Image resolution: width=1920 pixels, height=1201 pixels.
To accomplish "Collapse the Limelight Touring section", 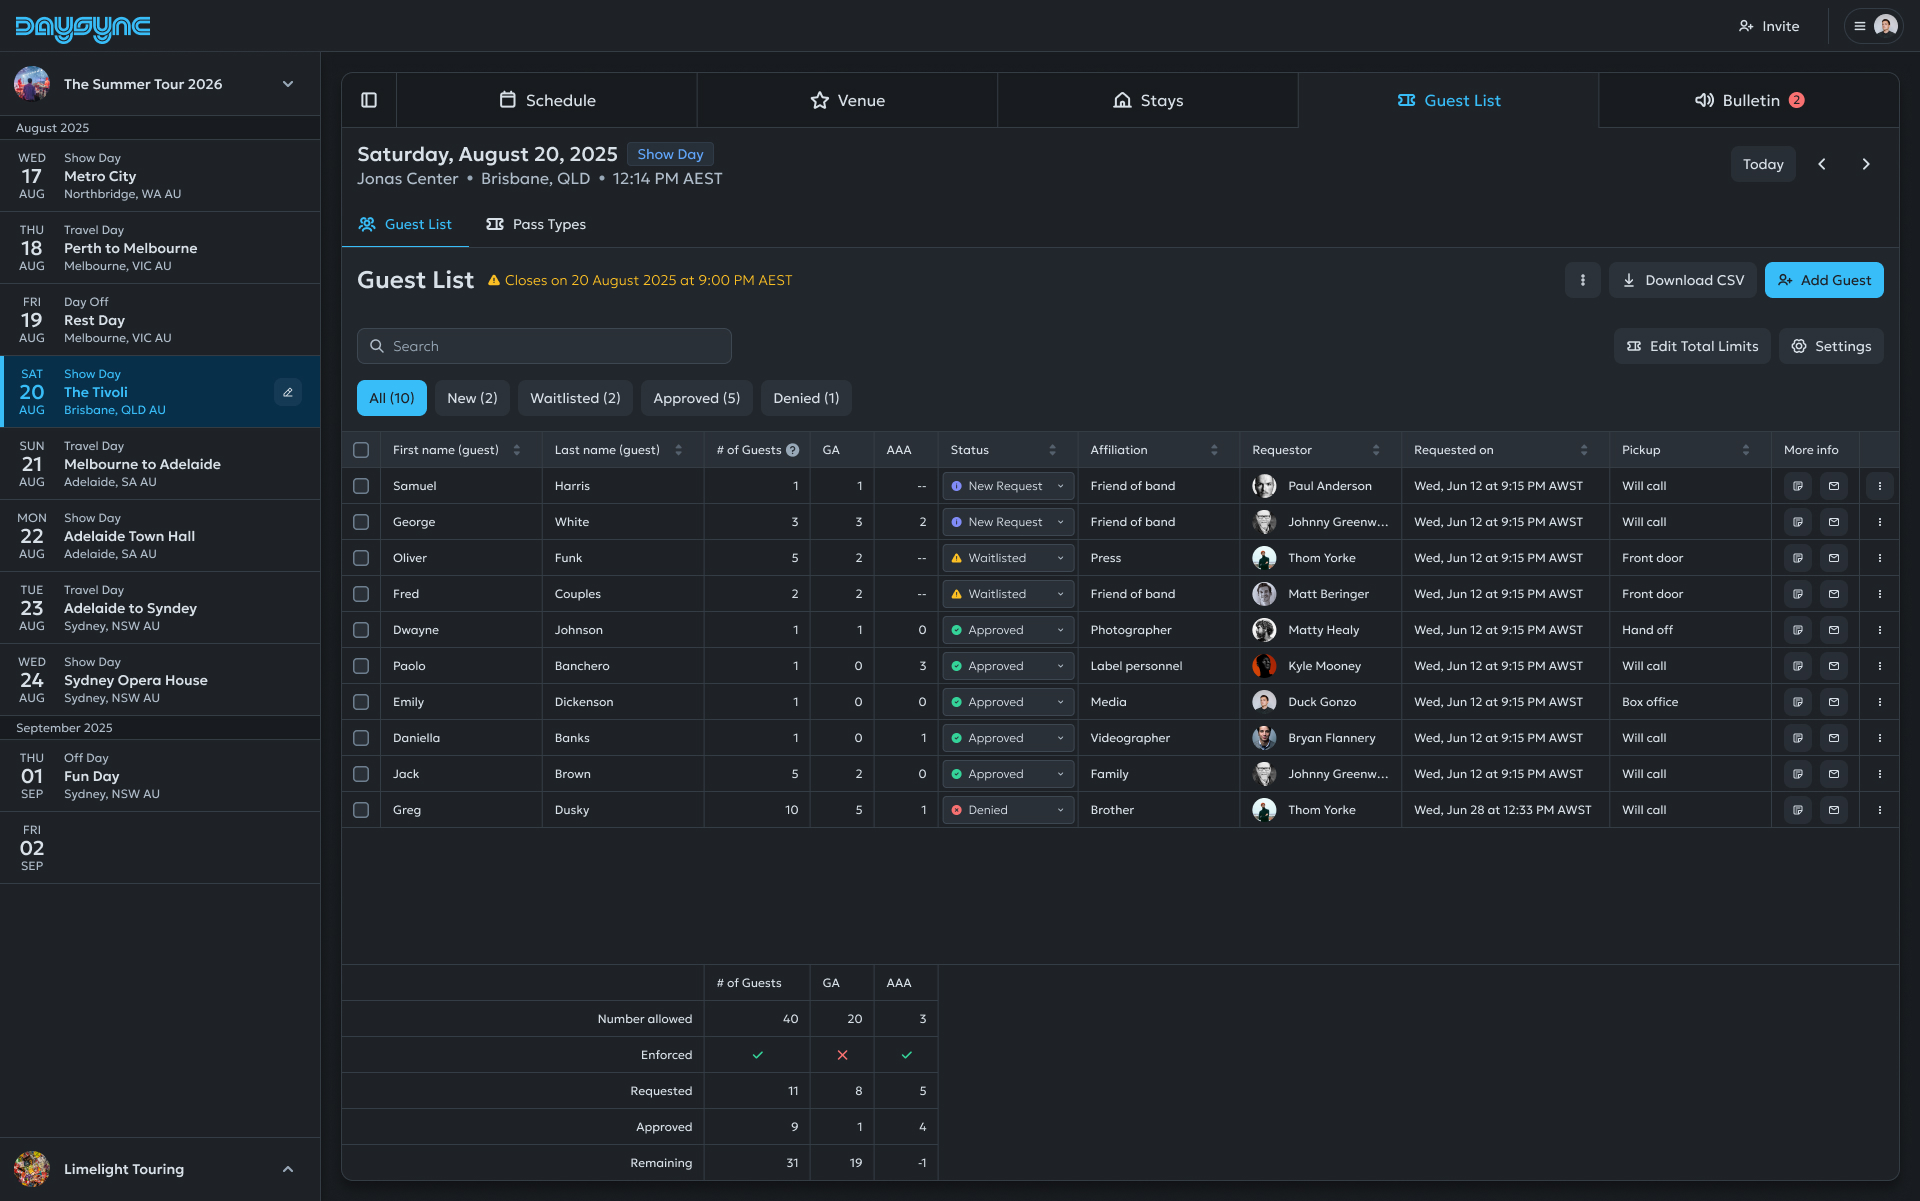I will [288, 1168].
